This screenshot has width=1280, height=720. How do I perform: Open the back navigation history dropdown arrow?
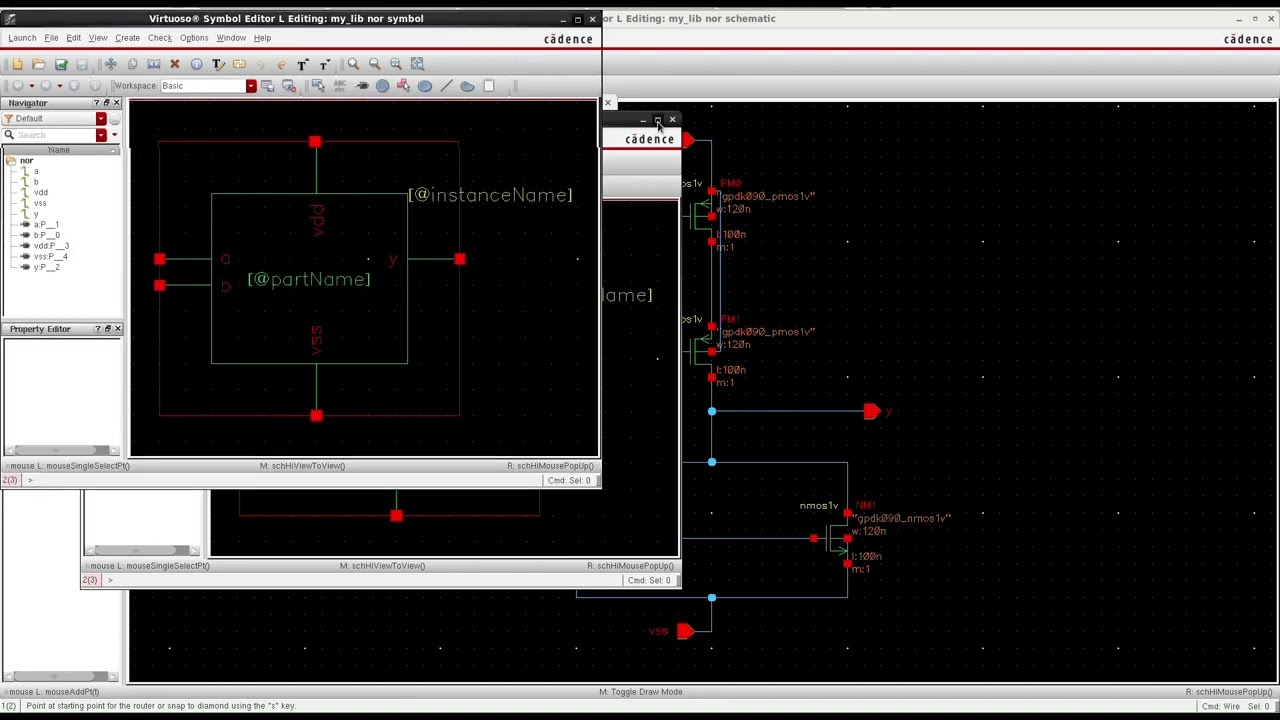click(31, 86)
